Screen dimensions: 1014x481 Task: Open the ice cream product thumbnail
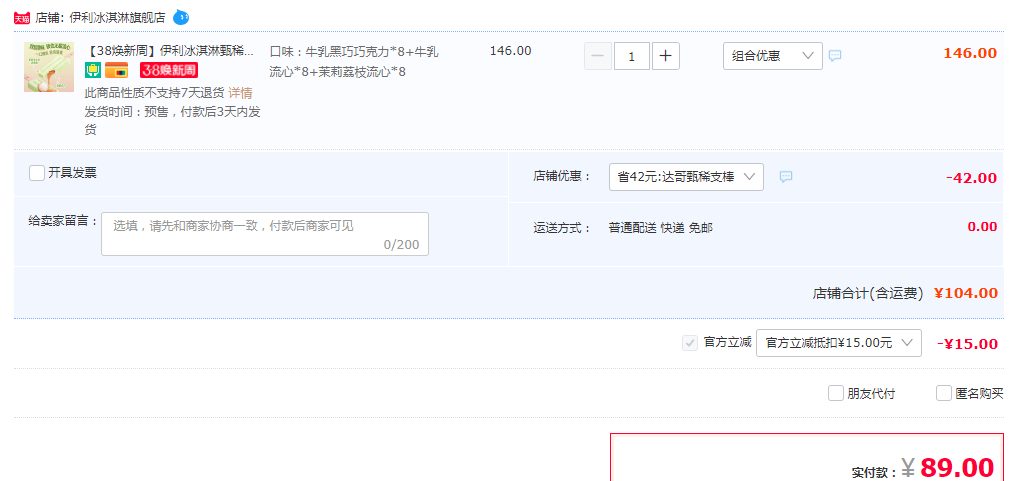pos(49,67)
